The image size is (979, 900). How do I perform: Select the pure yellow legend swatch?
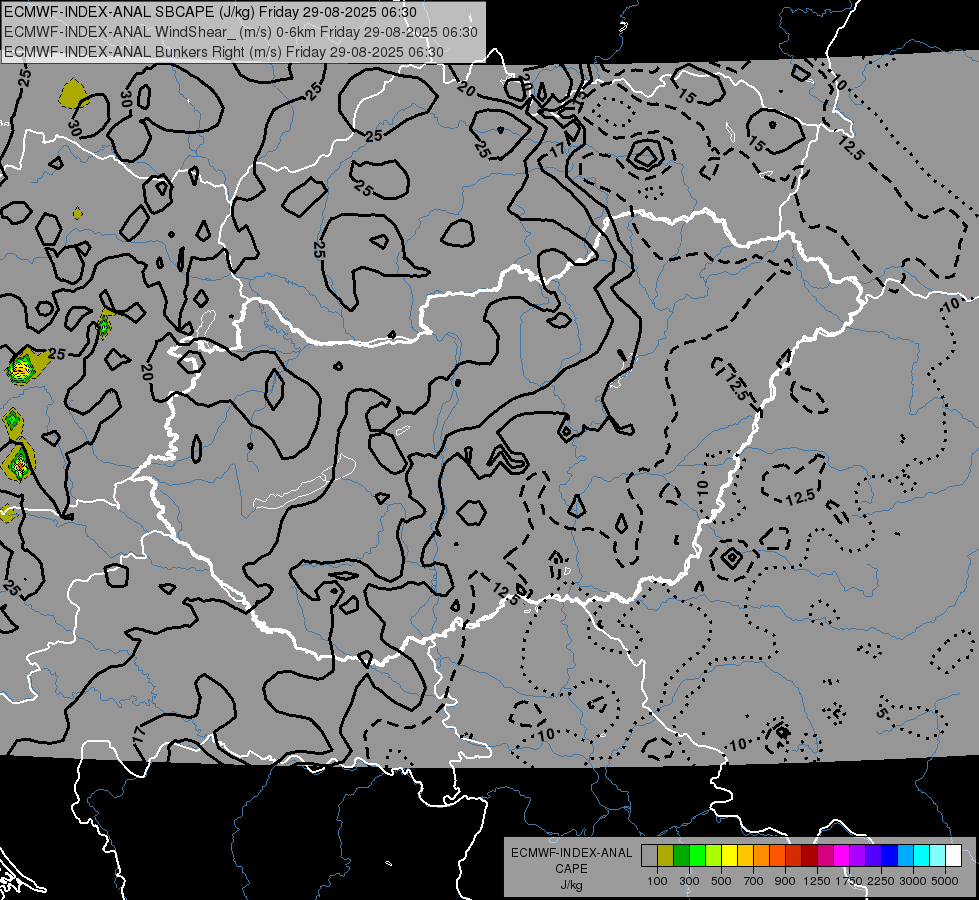(x=730, y=855)
